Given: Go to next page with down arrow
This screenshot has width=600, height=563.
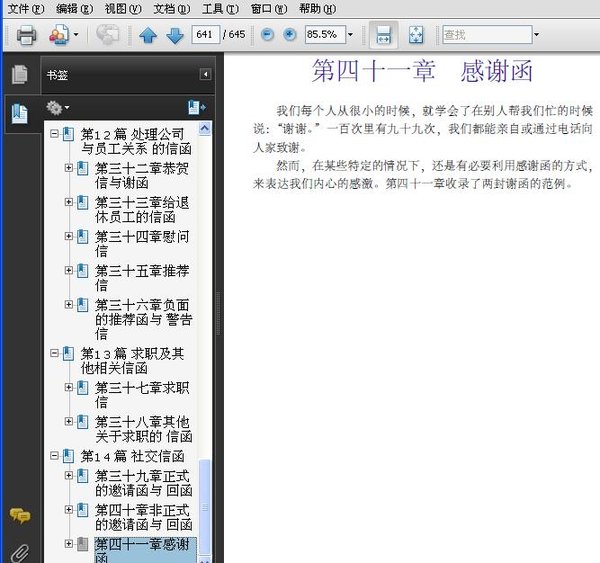Looking at the screenshot, I should (175, 35).
